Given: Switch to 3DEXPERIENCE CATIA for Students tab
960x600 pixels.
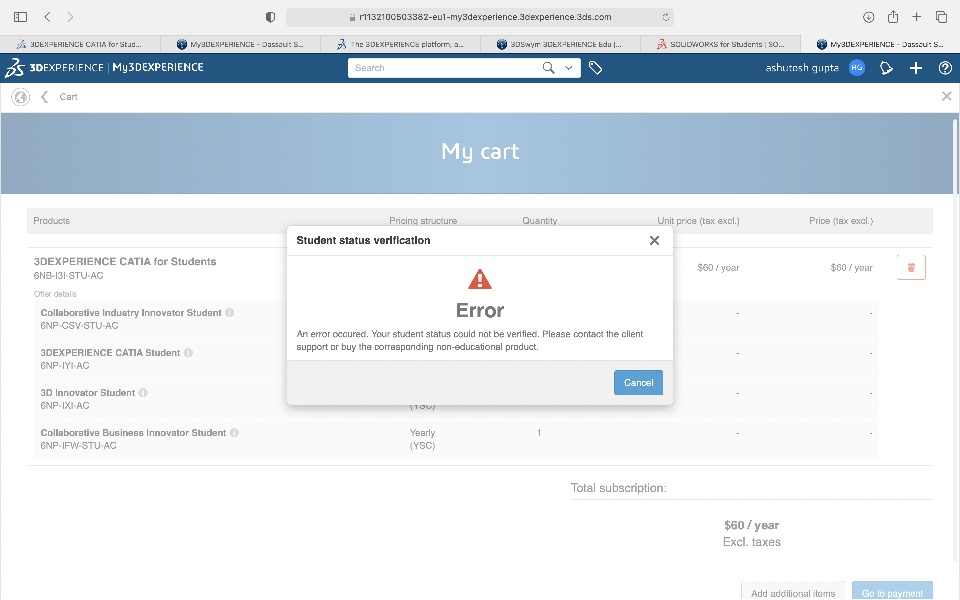Looking at the screenshot, I should [x=80, y=44].
